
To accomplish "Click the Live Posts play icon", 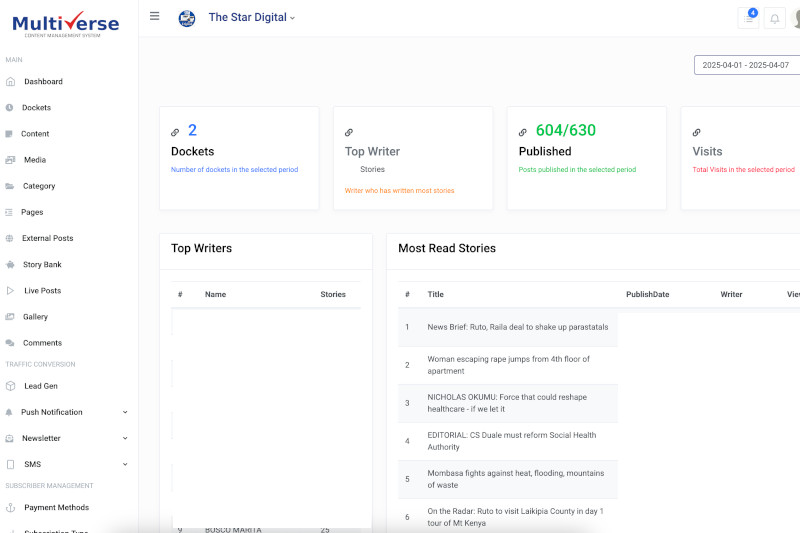I will [x=10, y=291].
